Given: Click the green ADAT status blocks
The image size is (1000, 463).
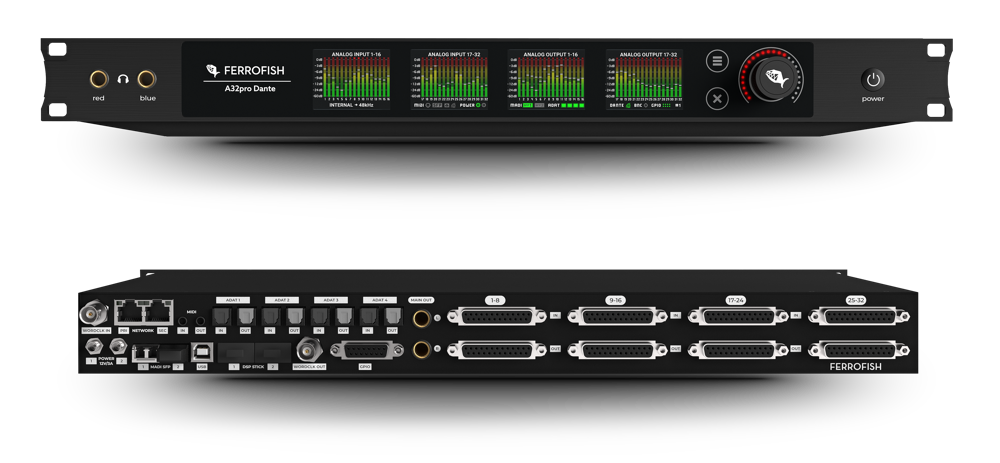Looking at the screenshot, I should [573, 105].
